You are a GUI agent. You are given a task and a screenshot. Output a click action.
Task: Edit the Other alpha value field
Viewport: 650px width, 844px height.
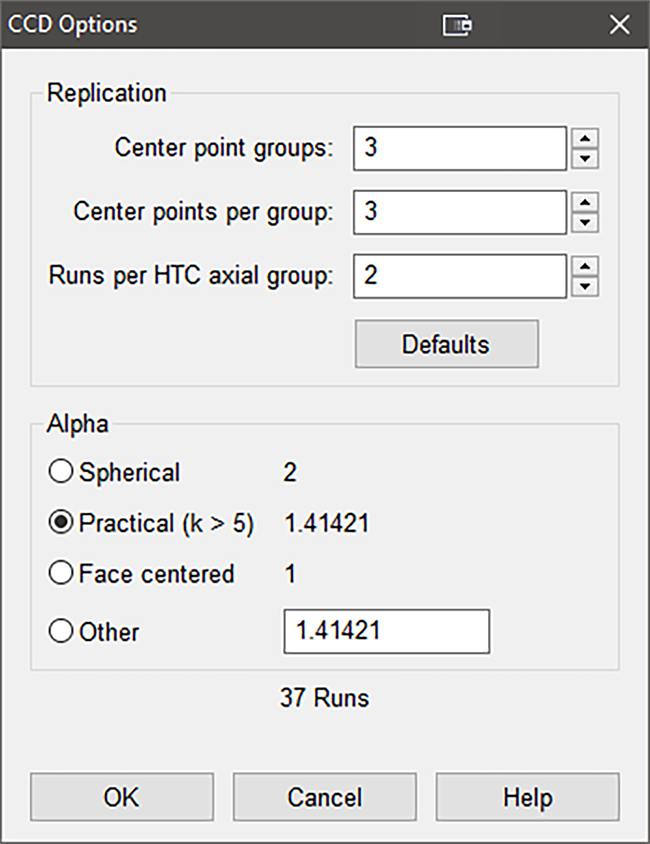386,632
